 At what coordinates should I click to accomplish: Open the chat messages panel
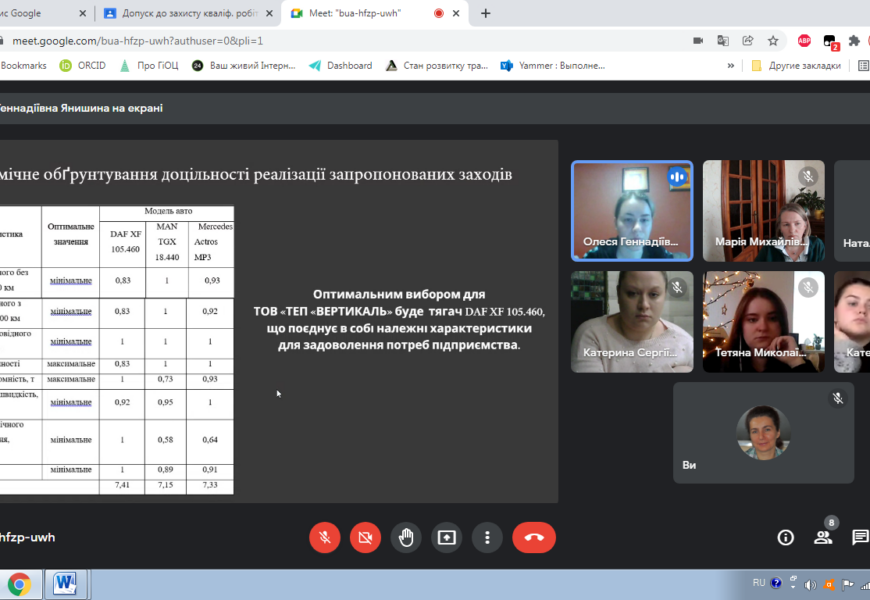tap(859, 537)
